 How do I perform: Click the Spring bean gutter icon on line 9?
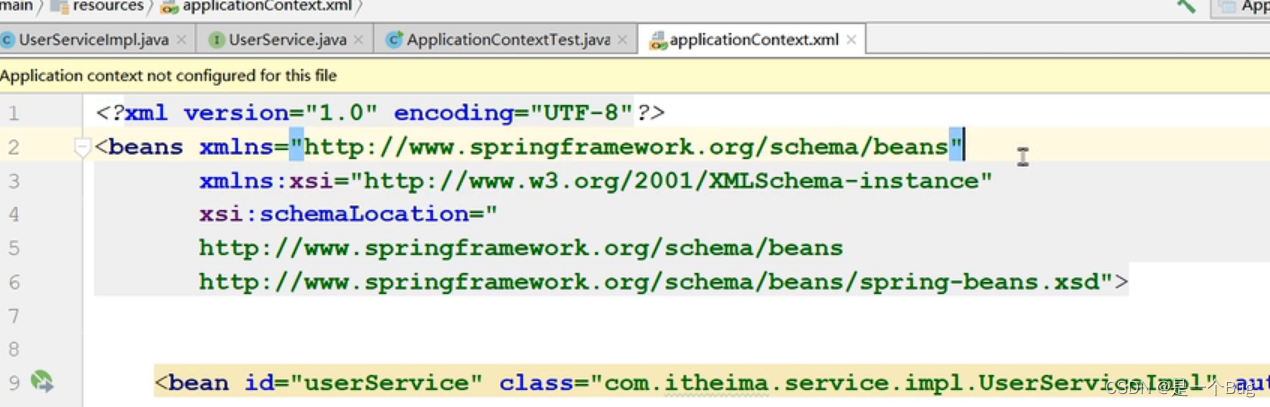pyautogui.click(x=41, y=381)
